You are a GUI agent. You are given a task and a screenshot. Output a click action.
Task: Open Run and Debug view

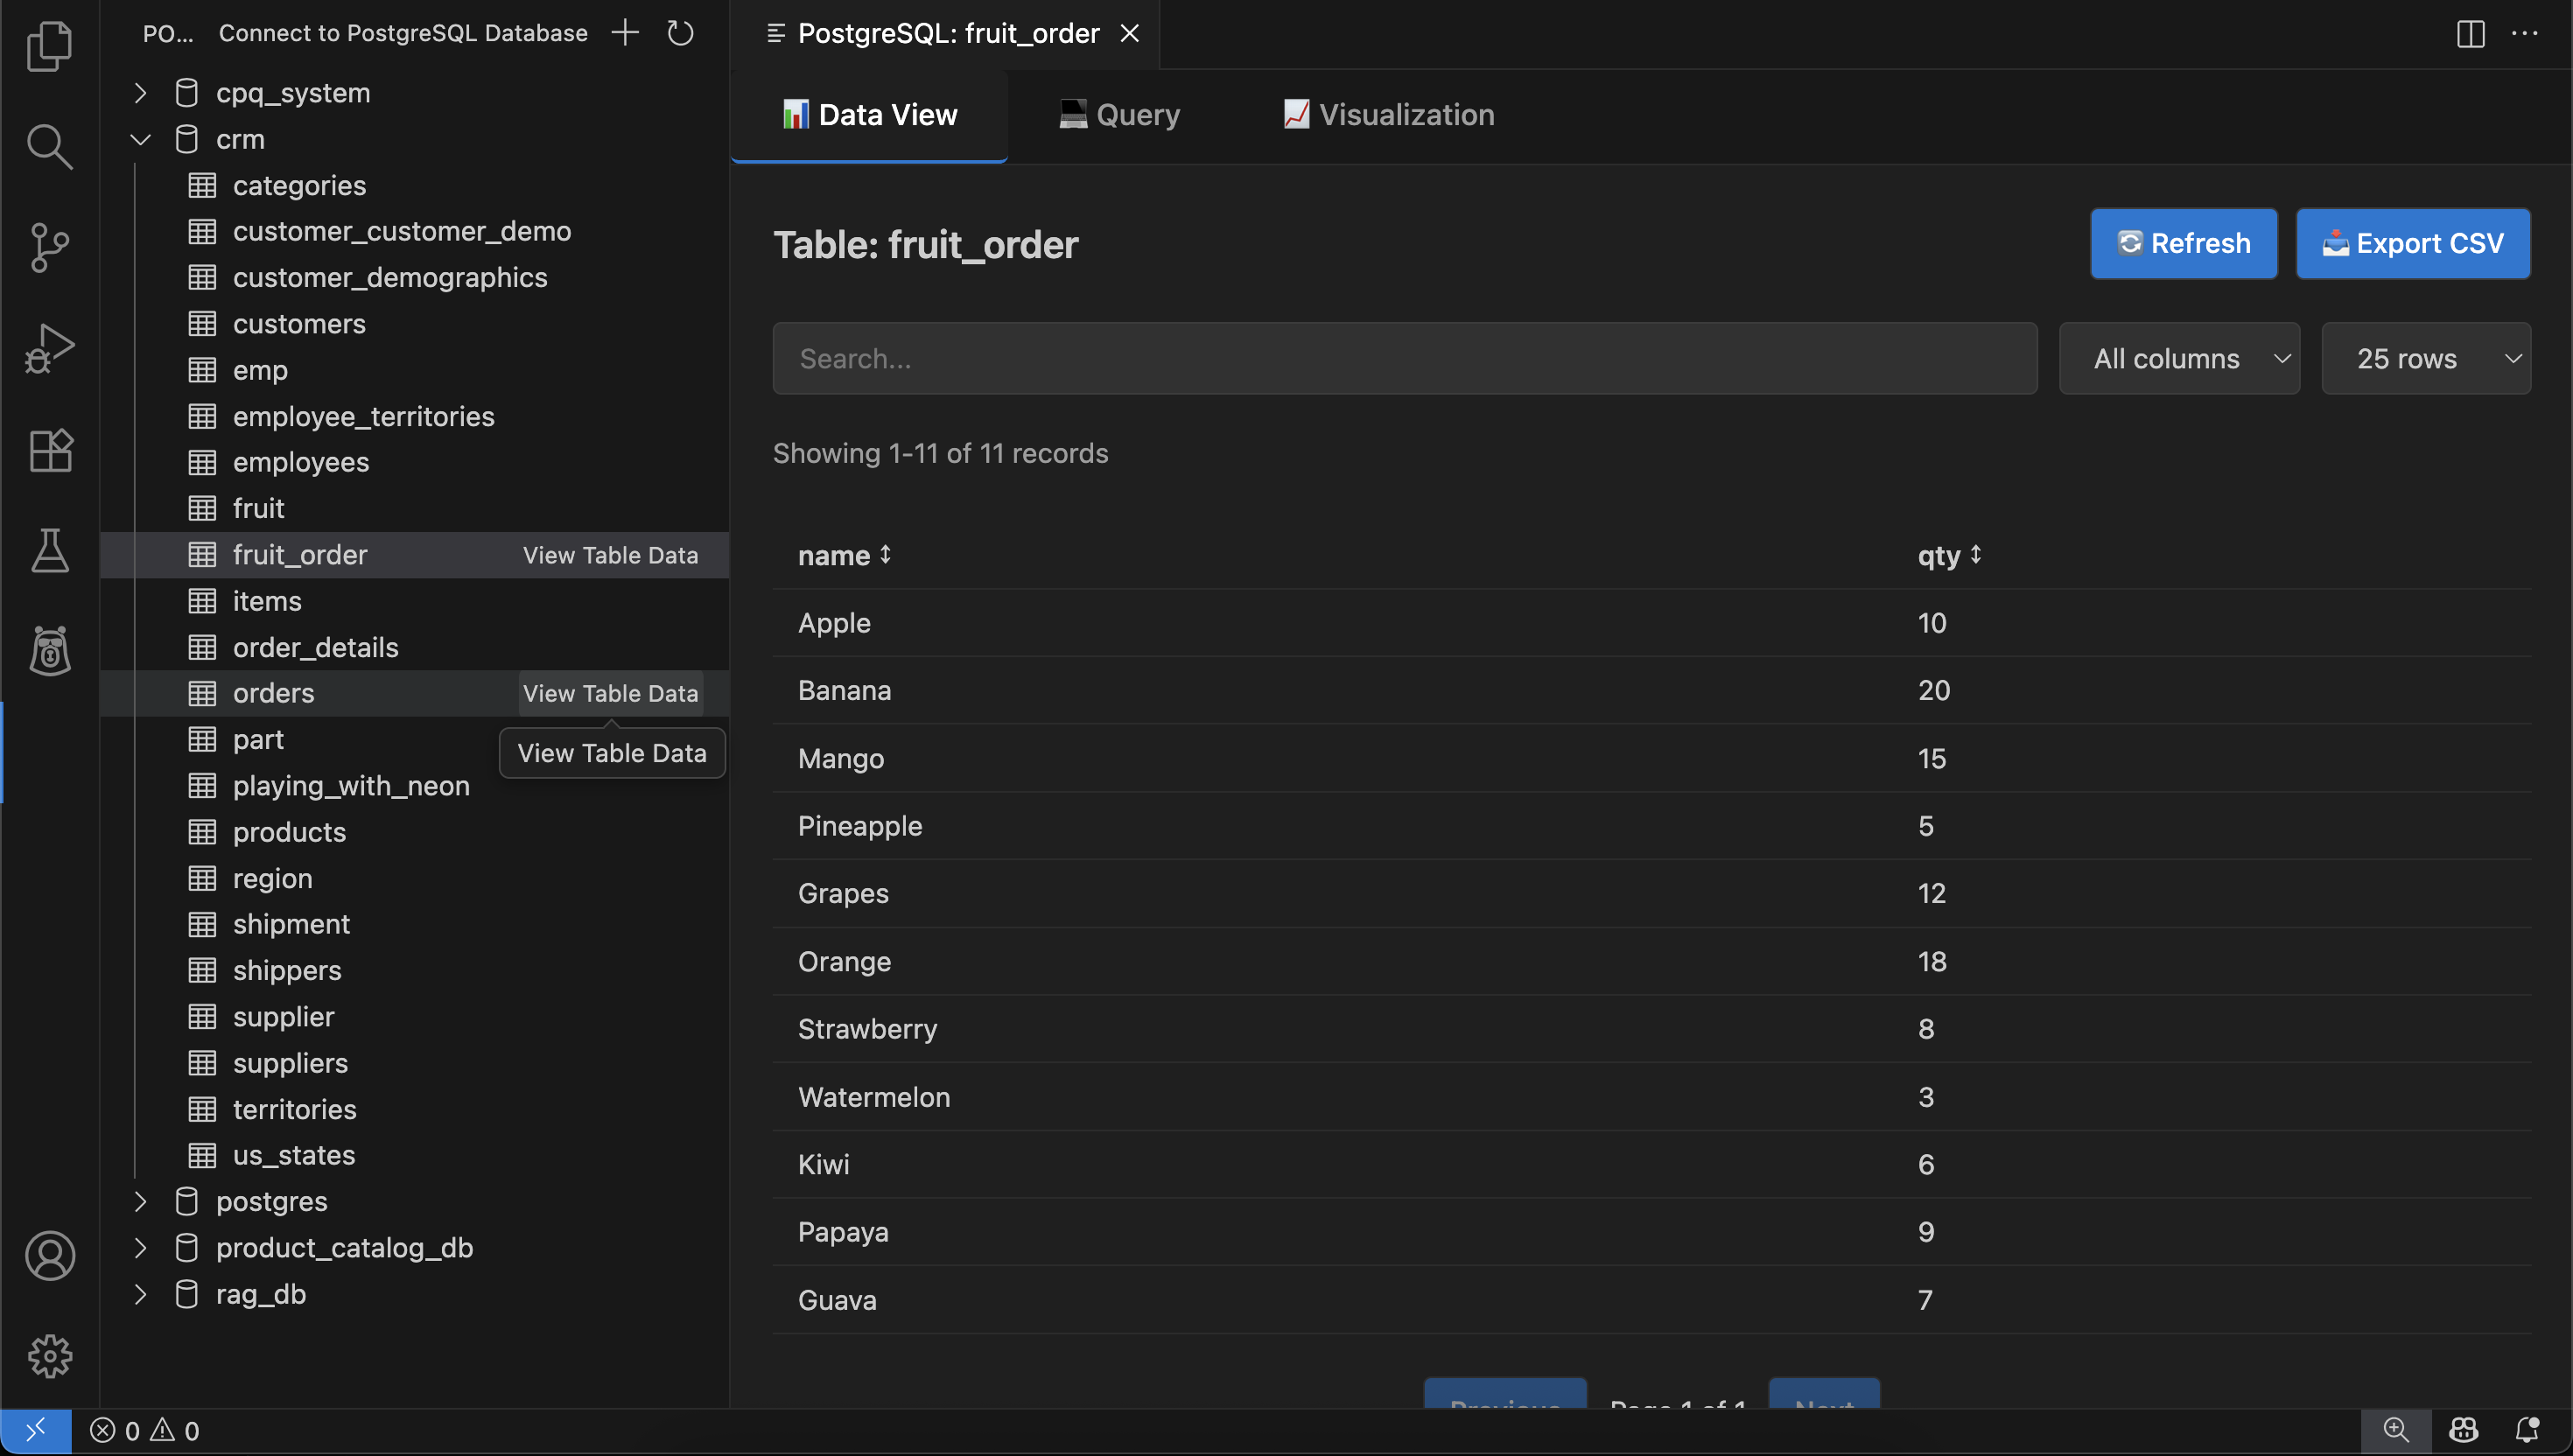[x=49, y=348]
